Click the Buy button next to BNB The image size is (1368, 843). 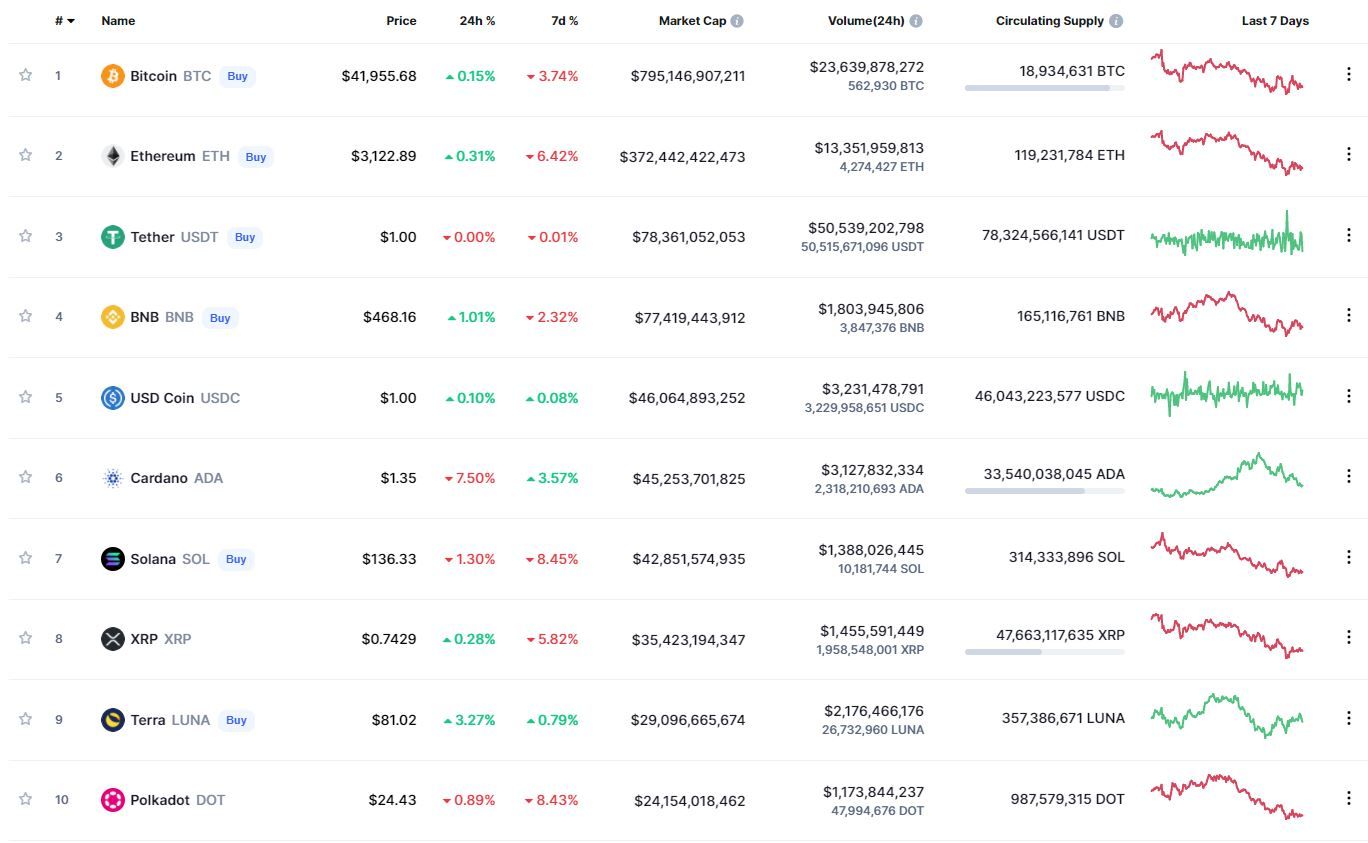pyautogui.click(x=220, y=318)
